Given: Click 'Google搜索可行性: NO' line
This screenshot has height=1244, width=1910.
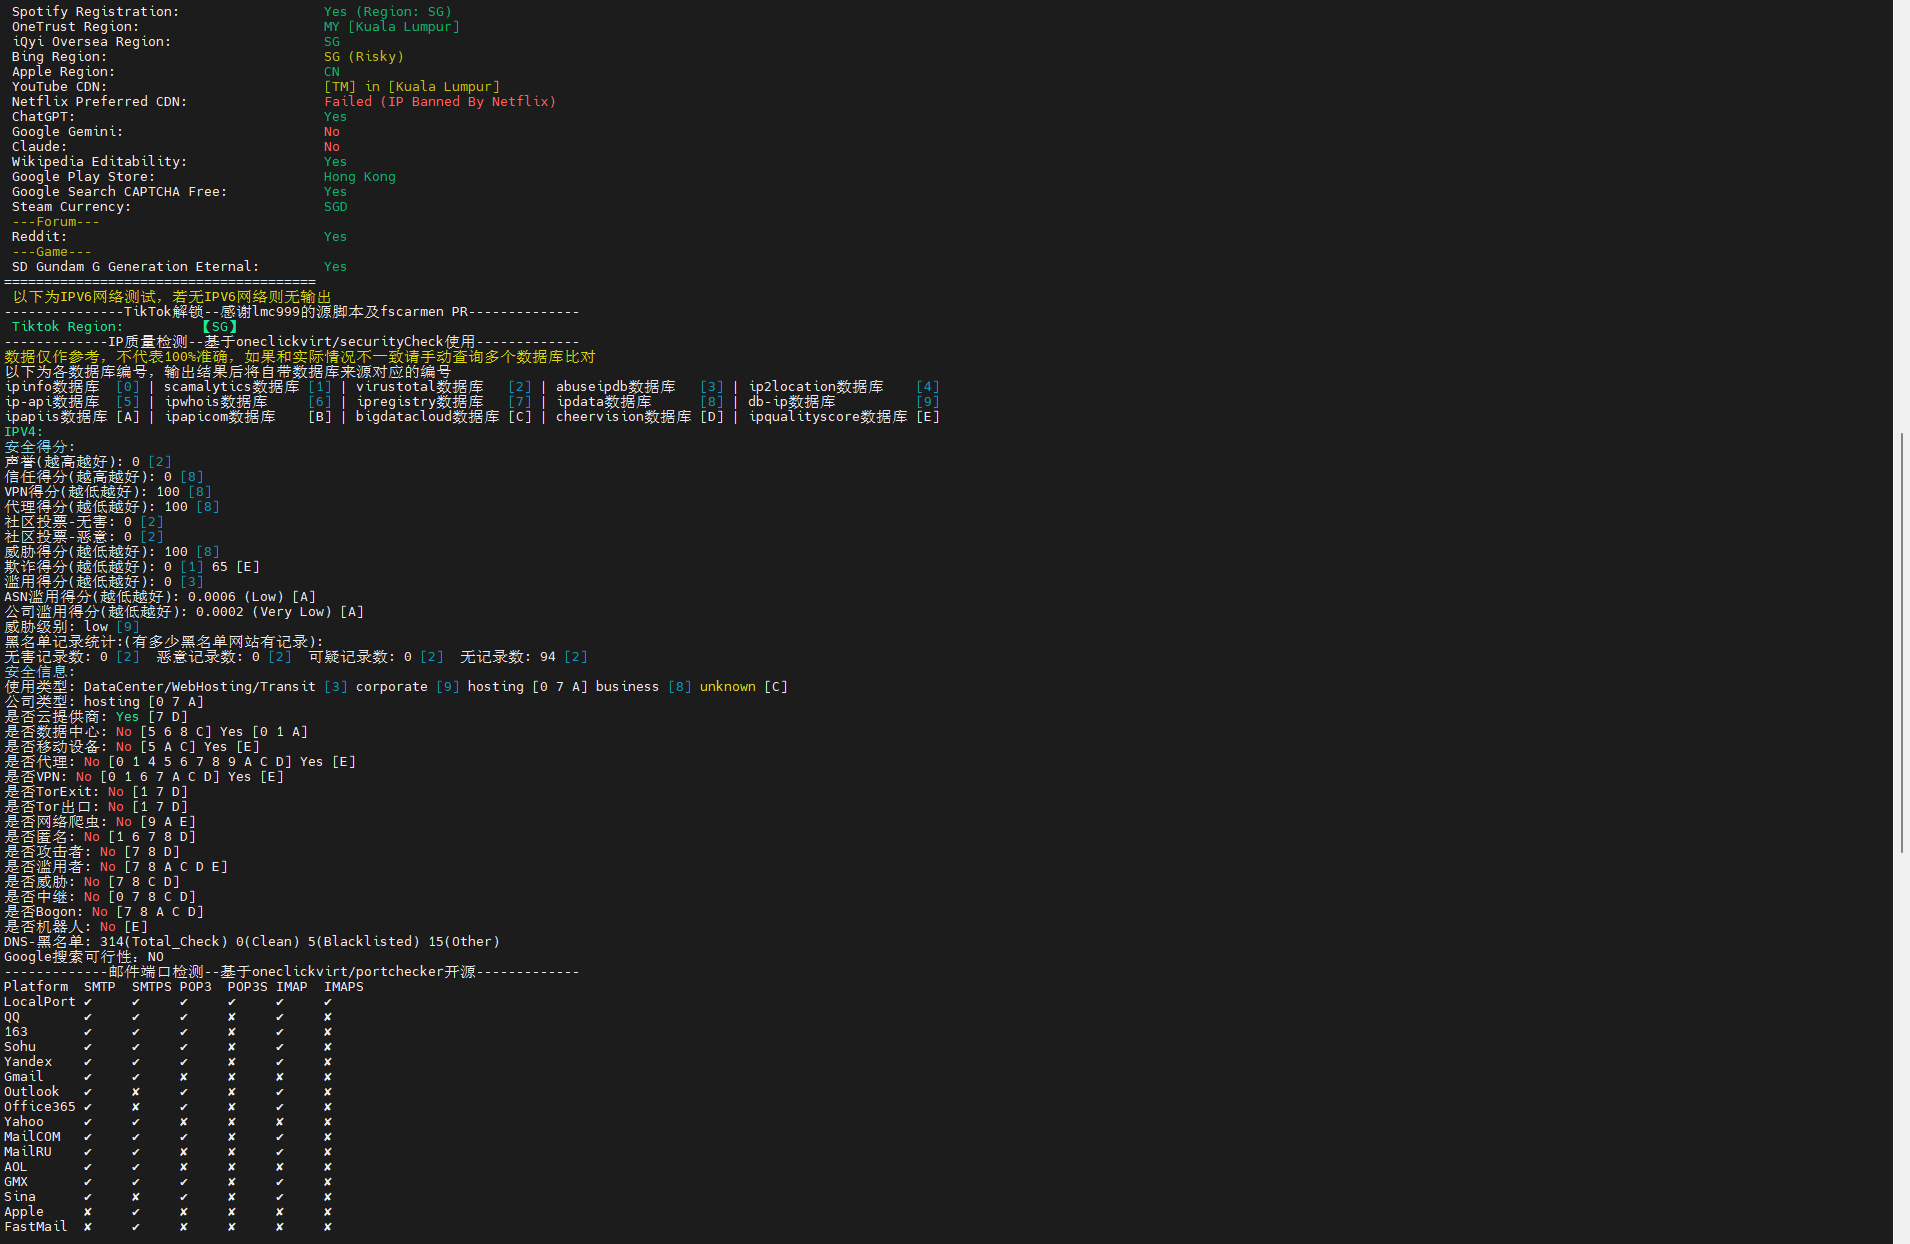Looking at the screenshot, I should click(x=84, y=957).
